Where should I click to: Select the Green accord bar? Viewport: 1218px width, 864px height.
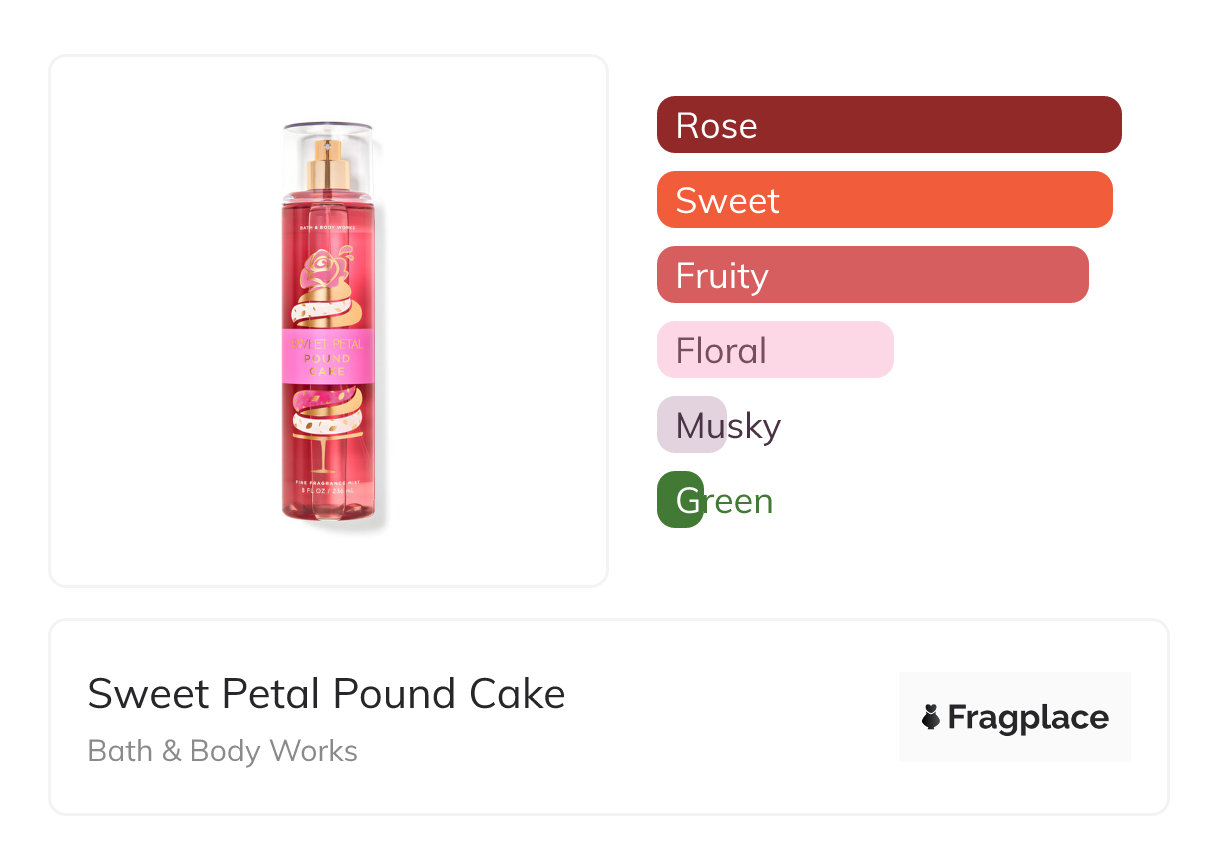coord(681,500)
